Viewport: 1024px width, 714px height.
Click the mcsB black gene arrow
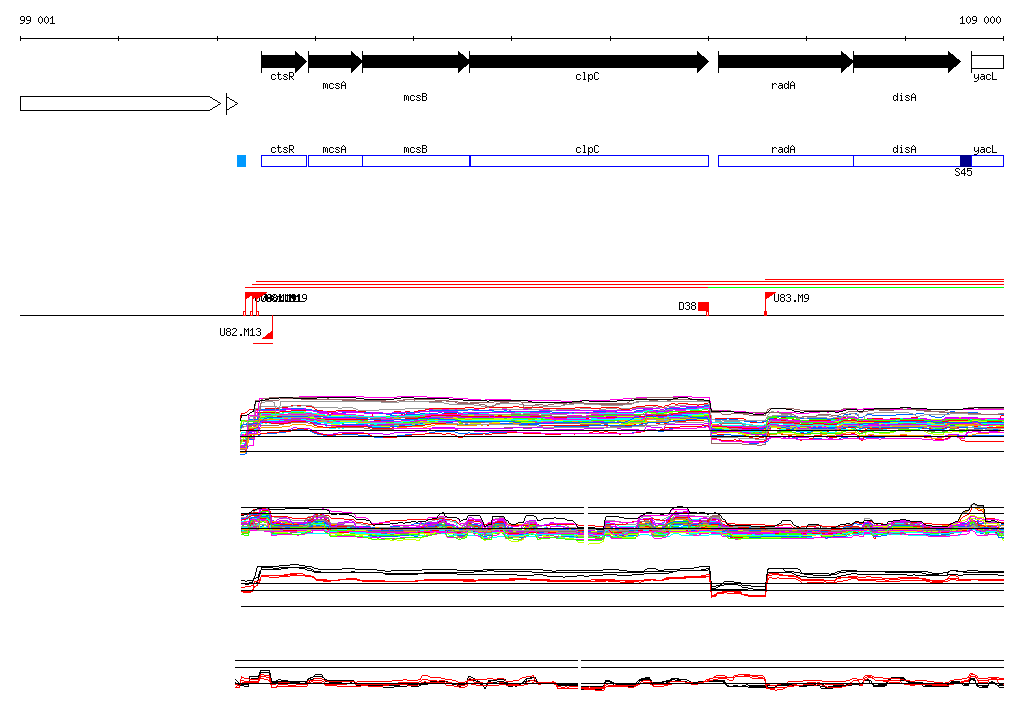[415, 62]
